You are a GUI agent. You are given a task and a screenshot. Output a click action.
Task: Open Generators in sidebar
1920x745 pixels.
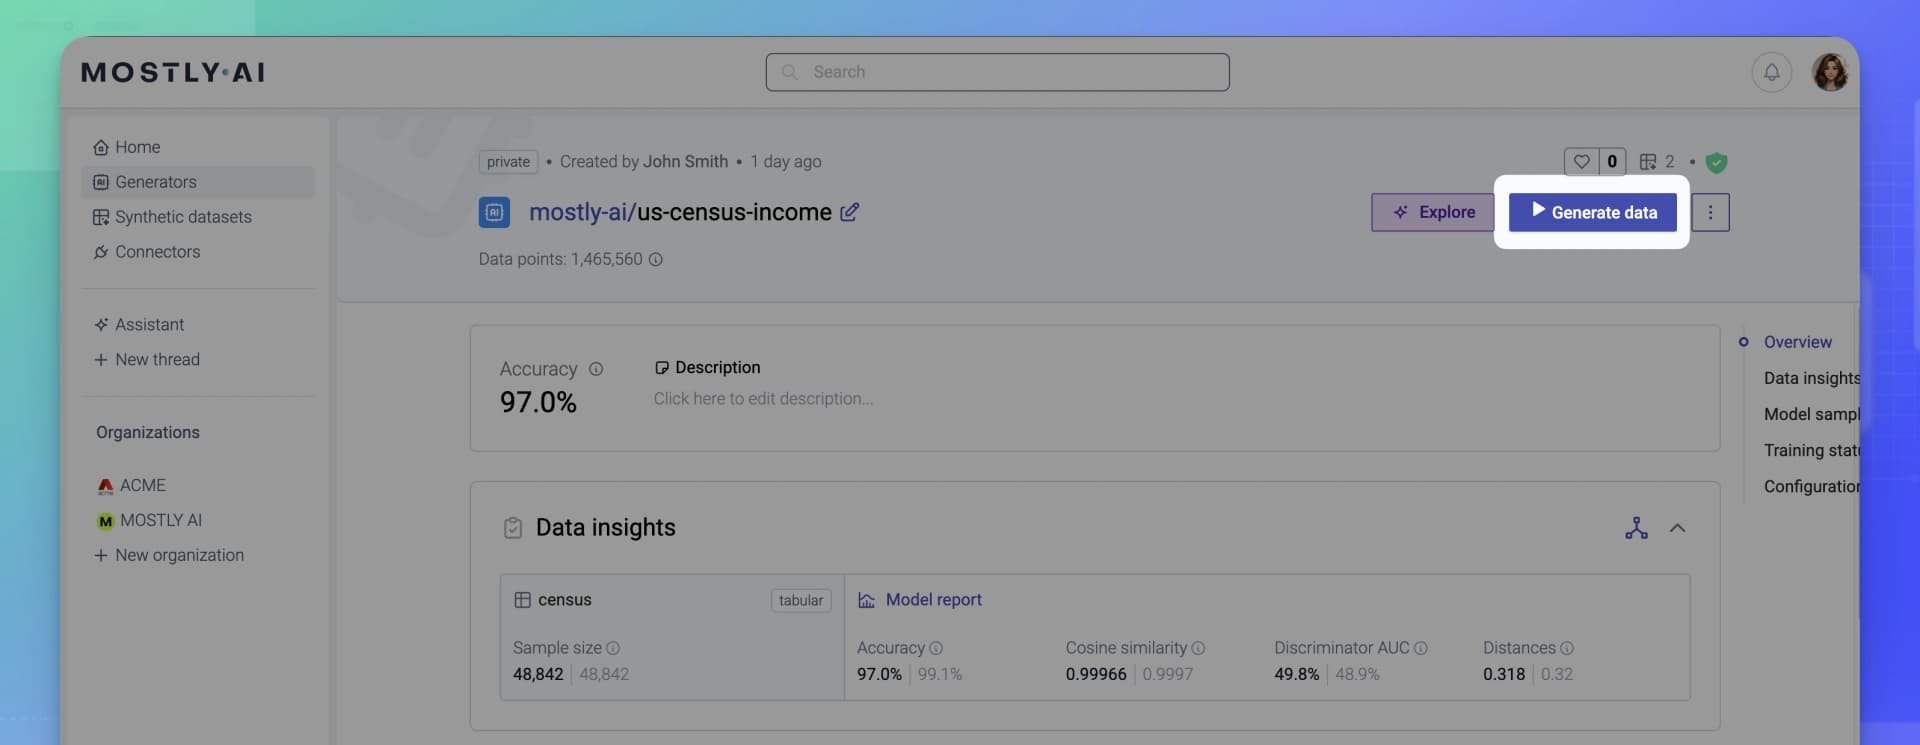[x=198, y=182]
